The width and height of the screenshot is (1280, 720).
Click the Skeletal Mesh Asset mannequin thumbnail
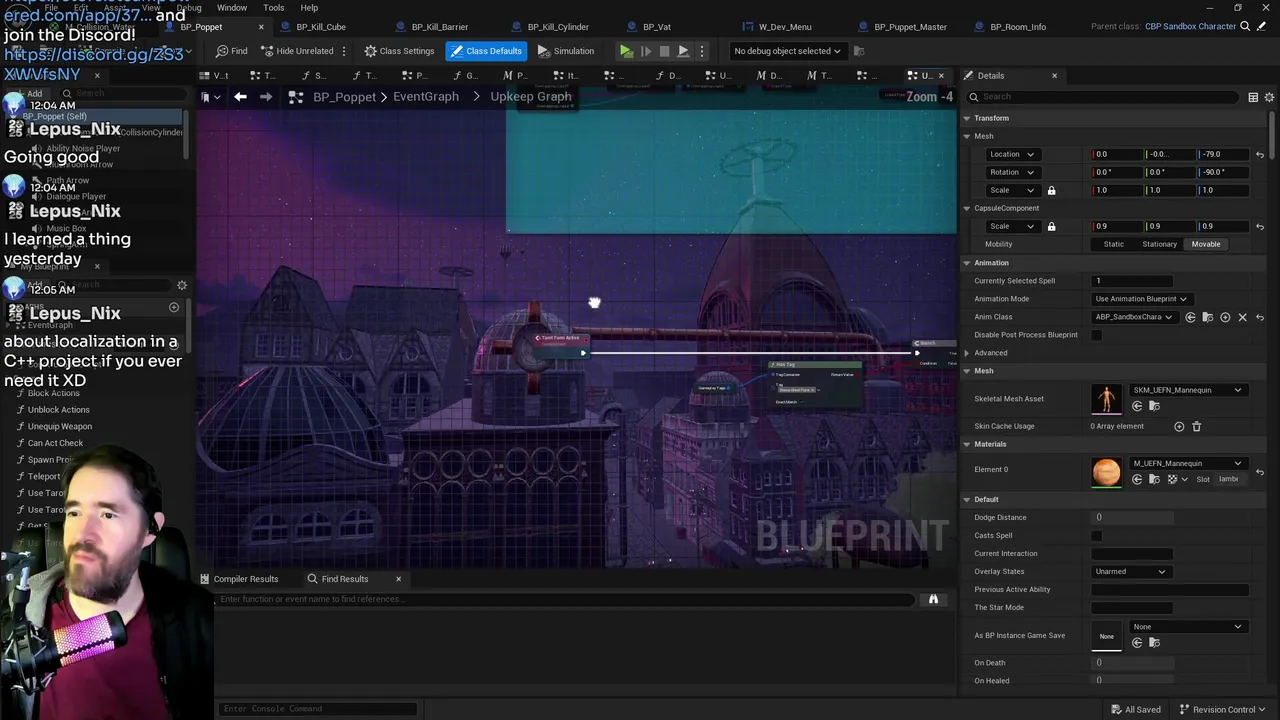1107,399
